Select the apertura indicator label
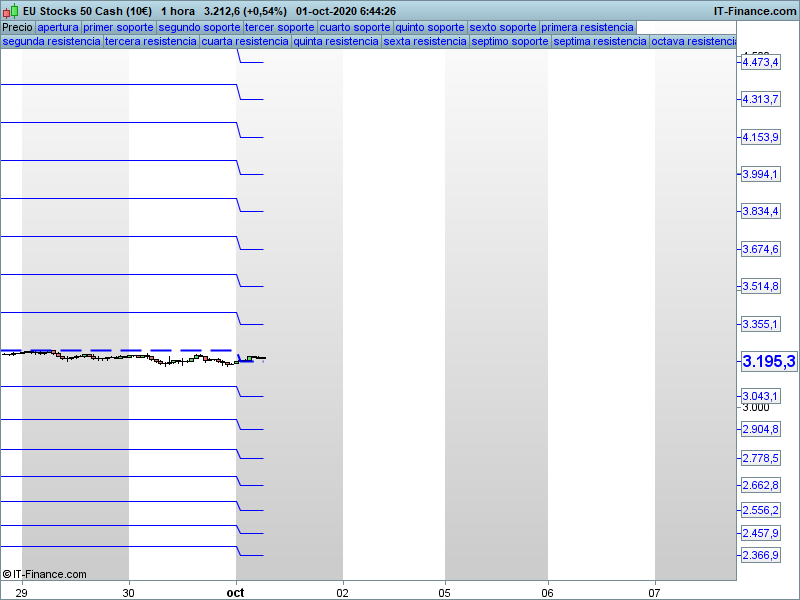 pos(58,27)
